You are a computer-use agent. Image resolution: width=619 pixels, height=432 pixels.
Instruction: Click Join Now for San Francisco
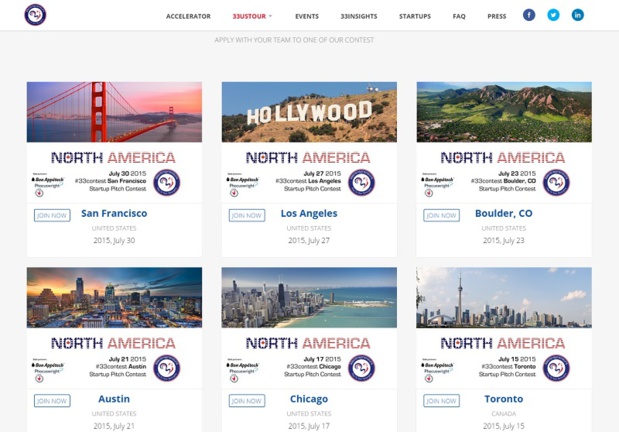(51, 215)
